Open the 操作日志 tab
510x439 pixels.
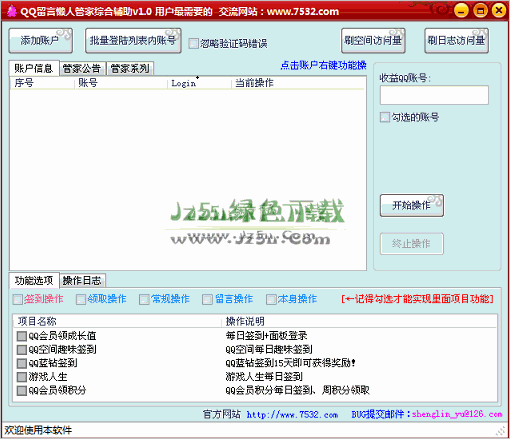pyautogui.click(x=82, y=281)
